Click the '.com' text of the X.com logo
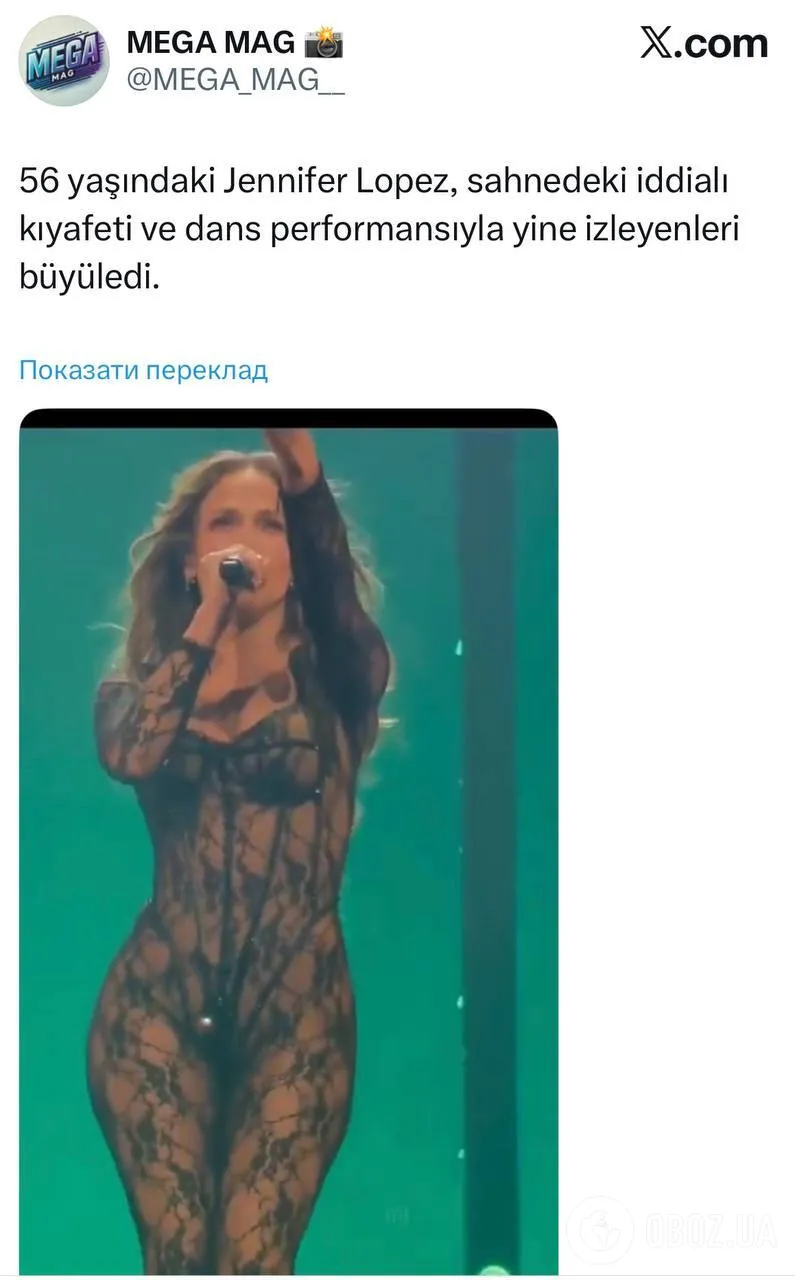The height and width of the screenshot is (1280, 795). 721,44
